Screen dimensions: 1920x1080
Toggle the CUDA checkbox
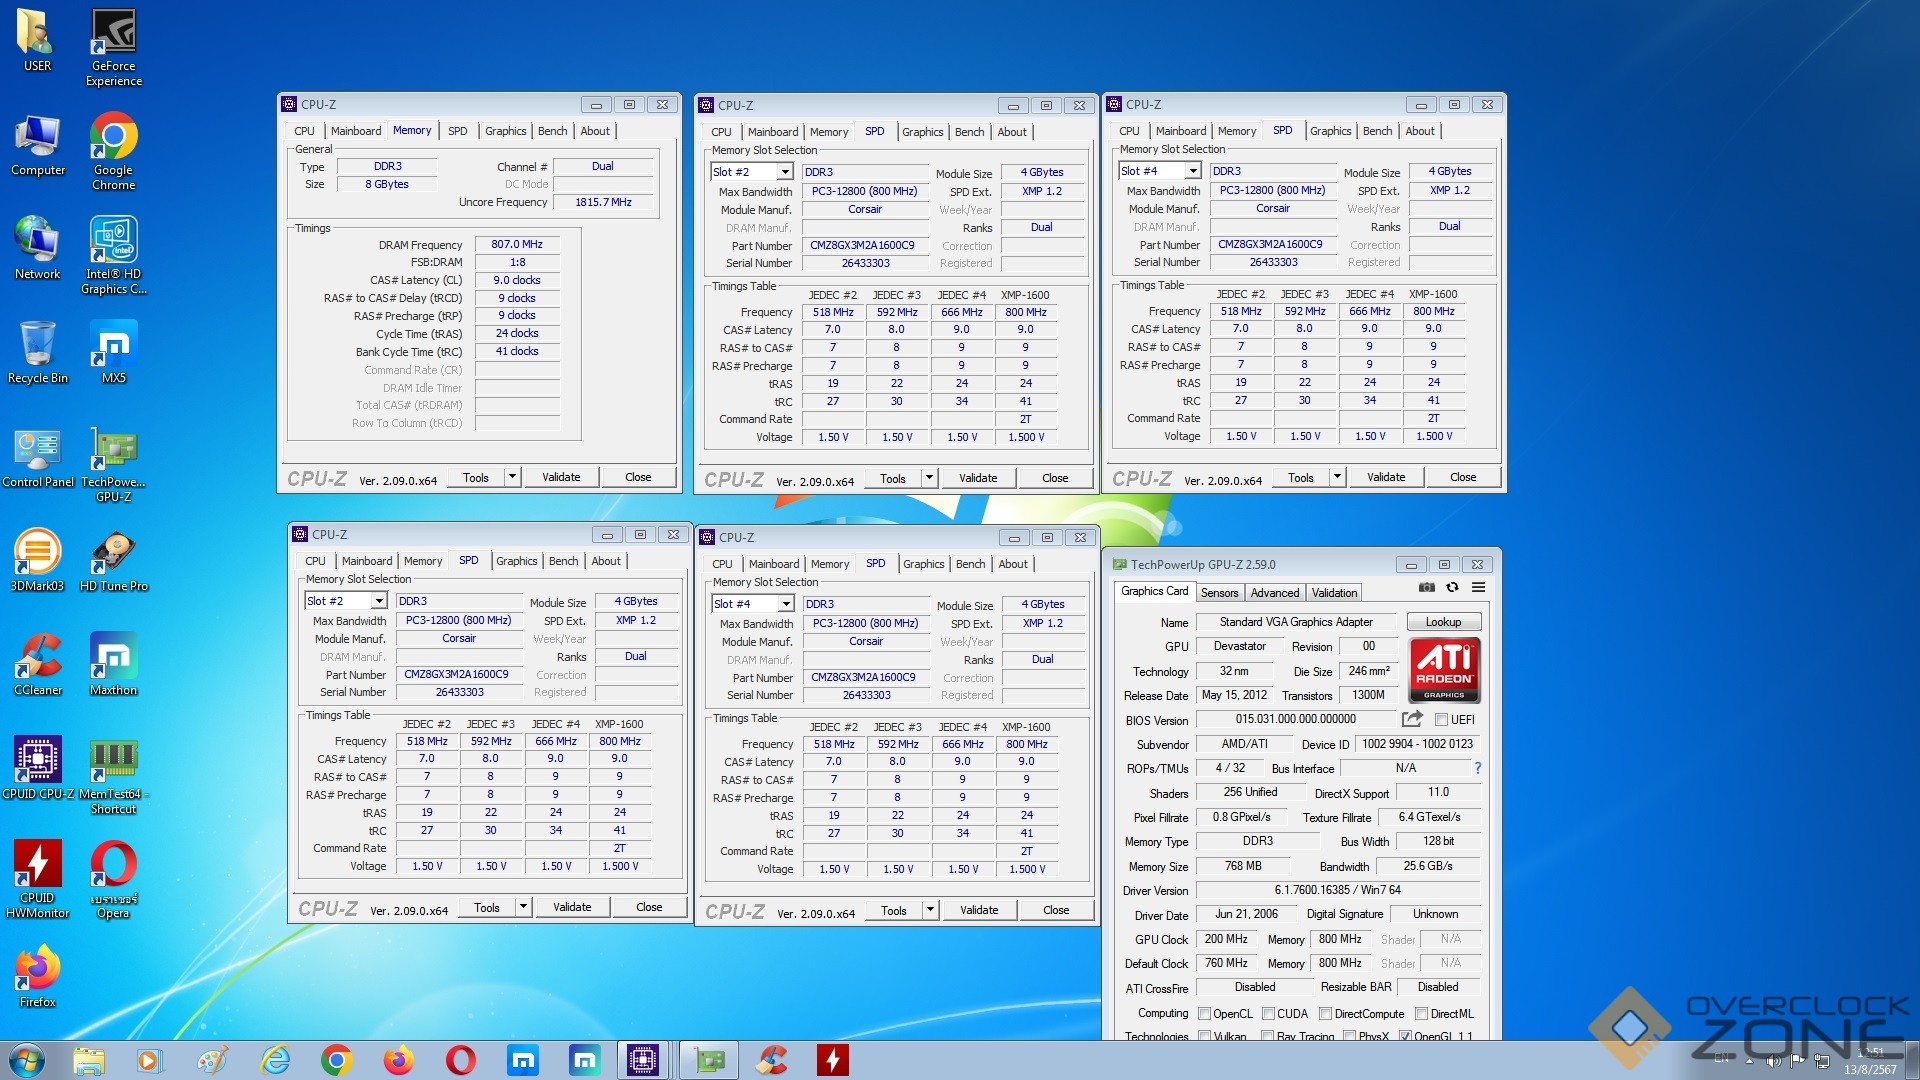(1268, 1013)
